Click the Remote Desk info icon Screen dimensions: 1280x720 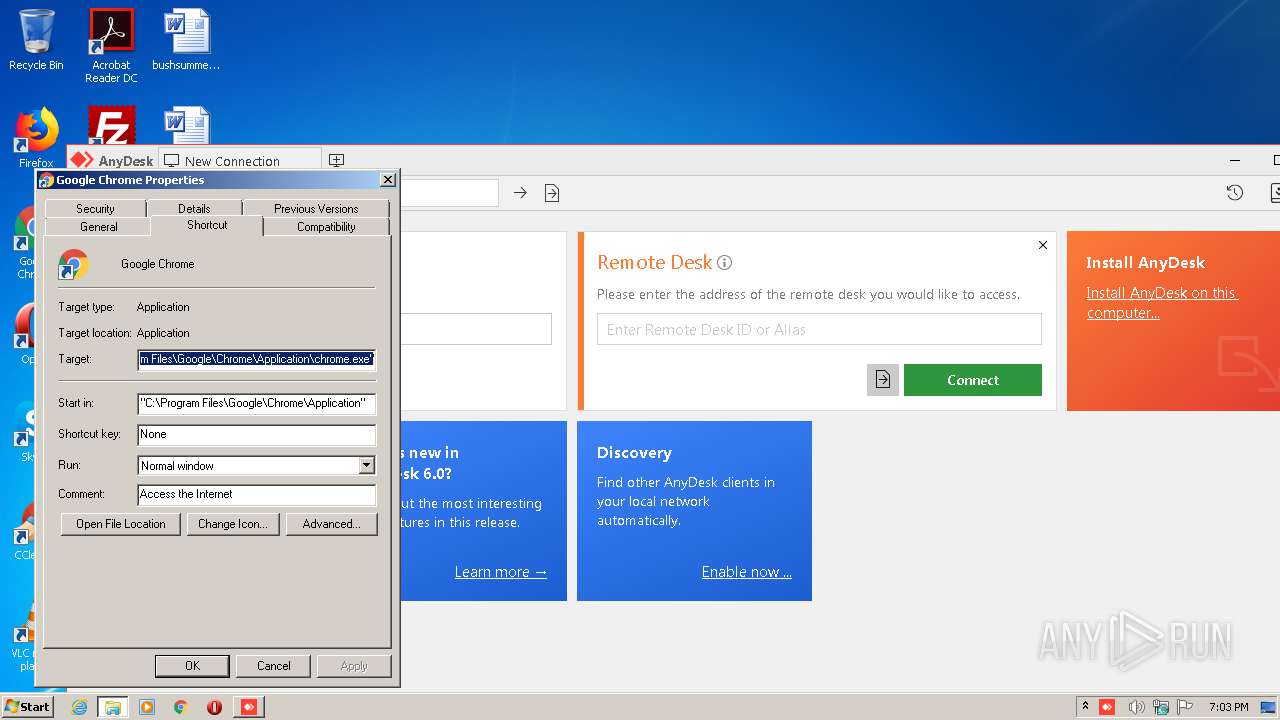725,263
